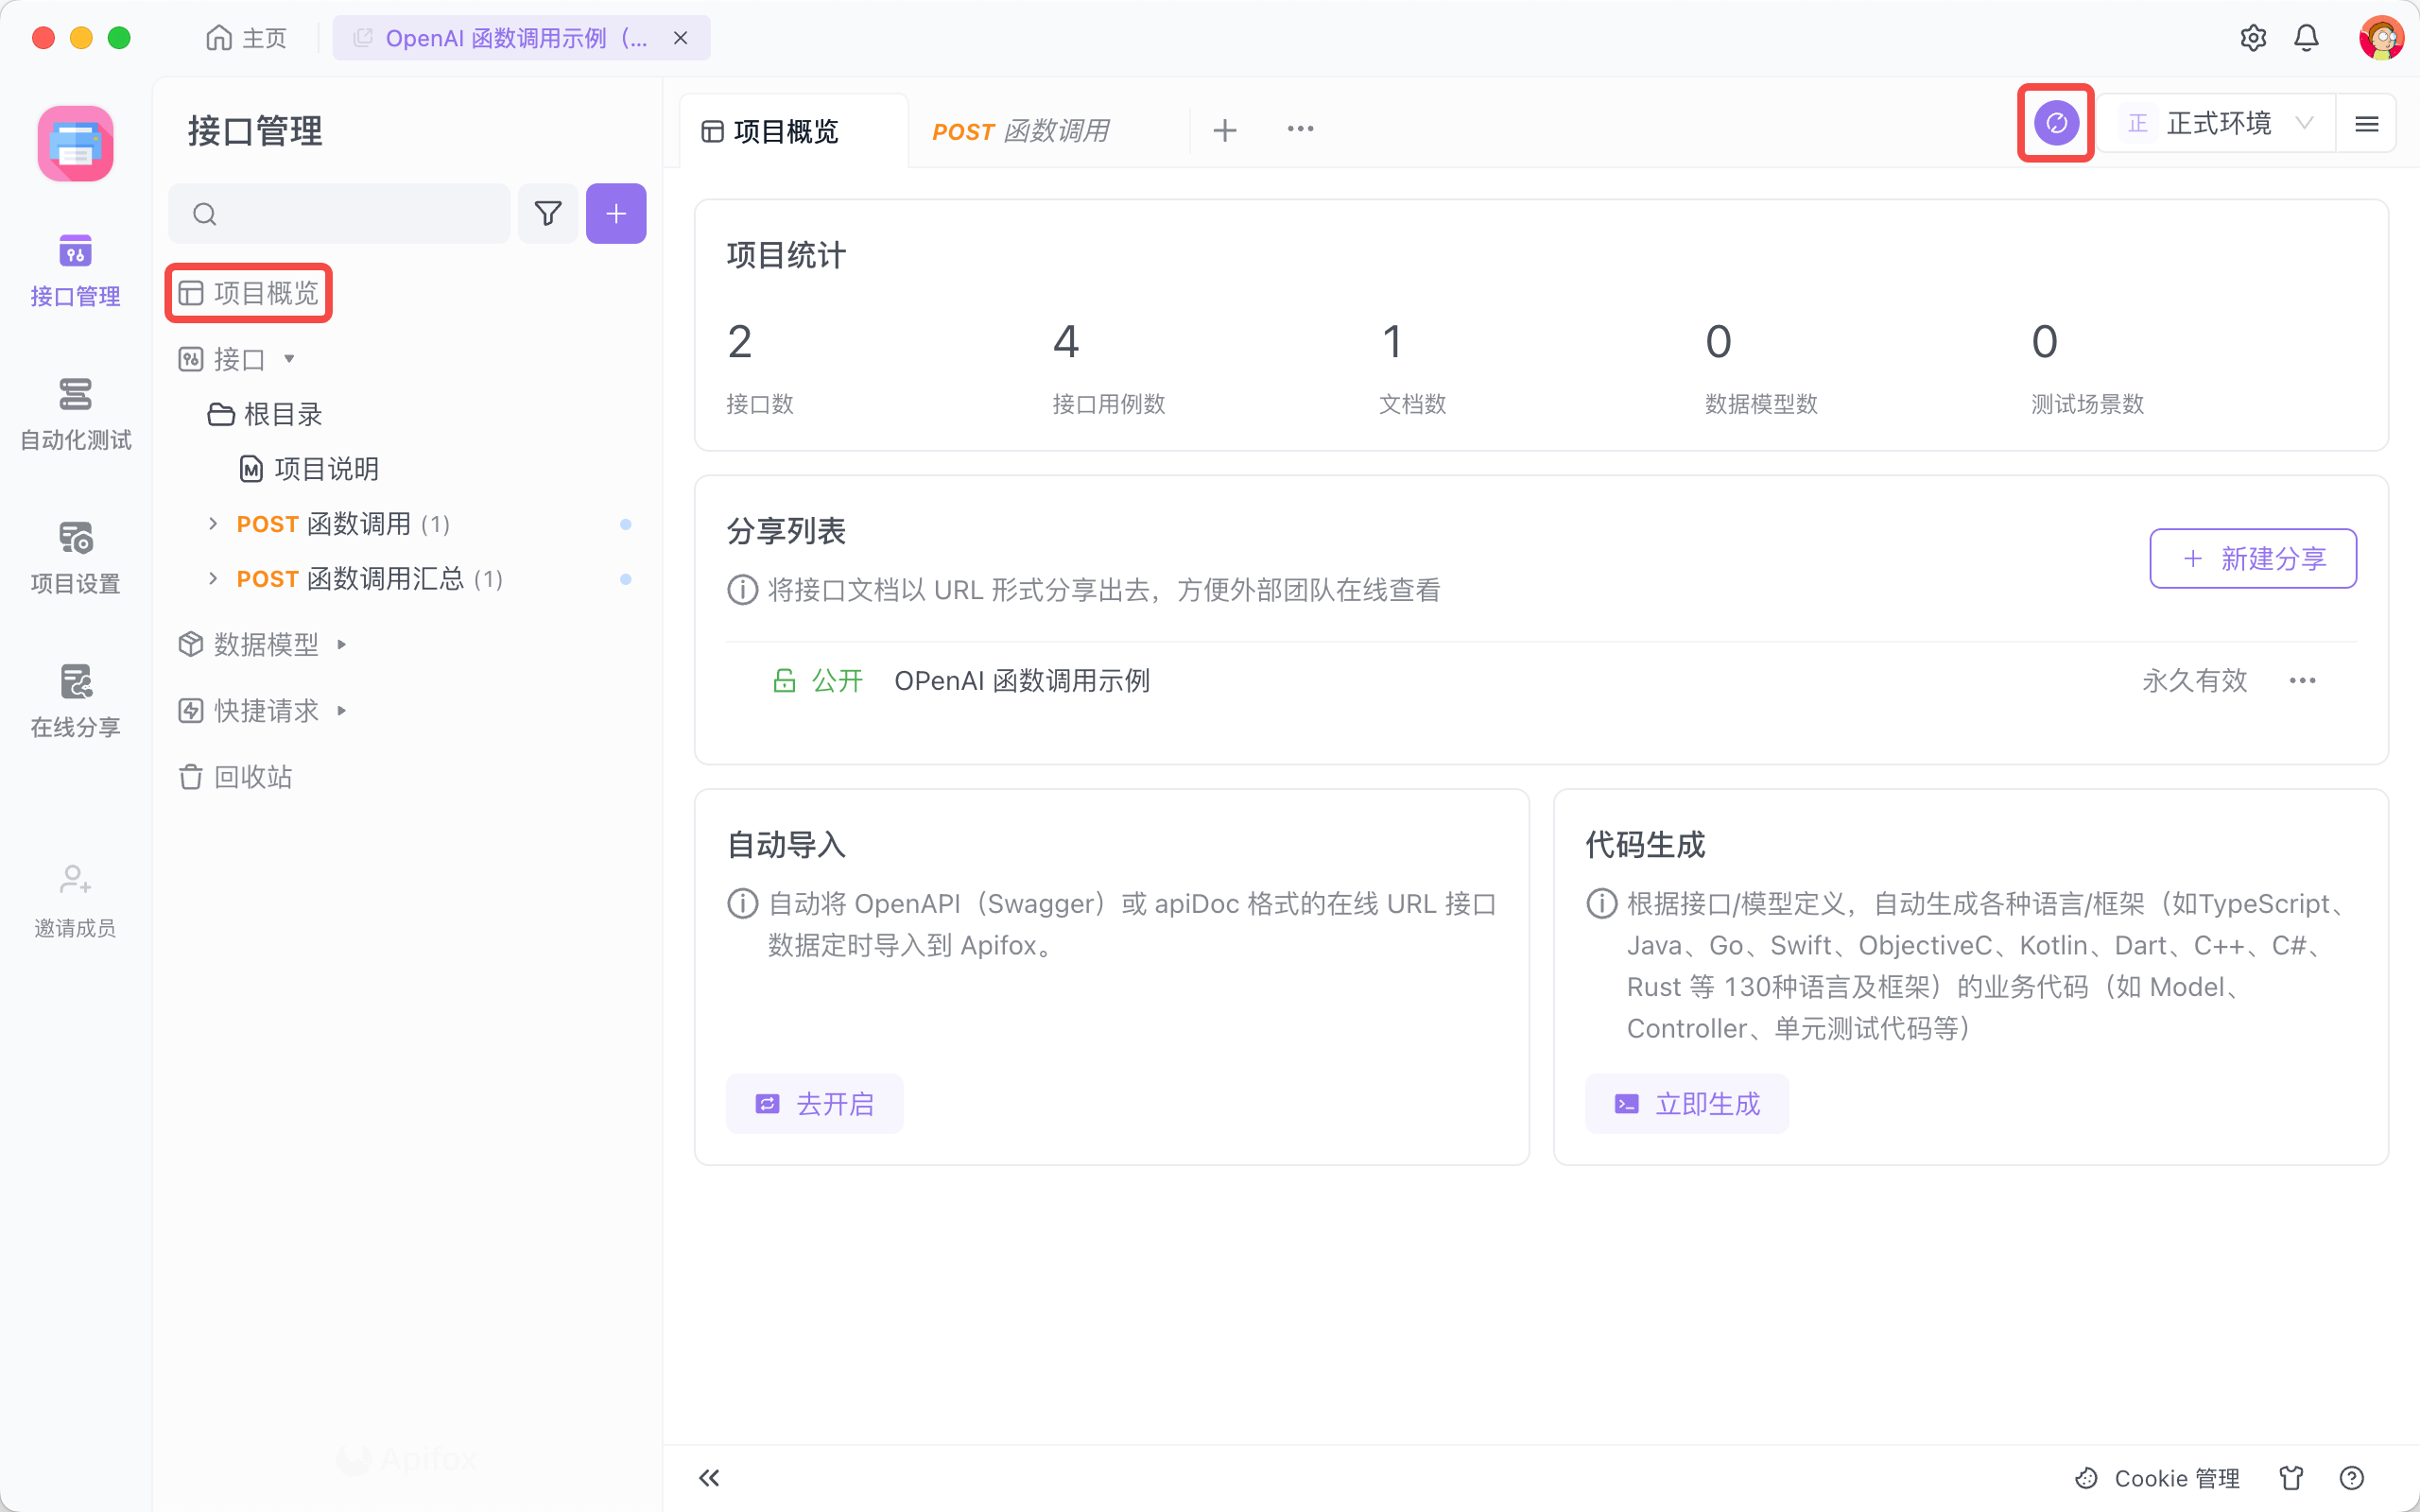
Task: Expand the POST 函数调用 tree item
Action: (213, 523)
